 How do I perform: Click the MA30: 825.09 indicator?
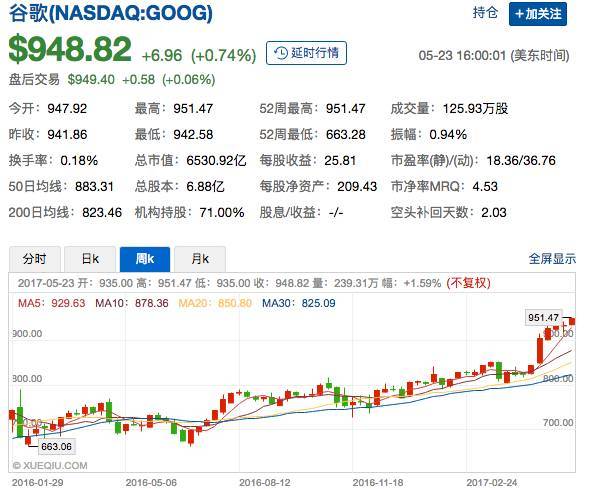[299, 303]
